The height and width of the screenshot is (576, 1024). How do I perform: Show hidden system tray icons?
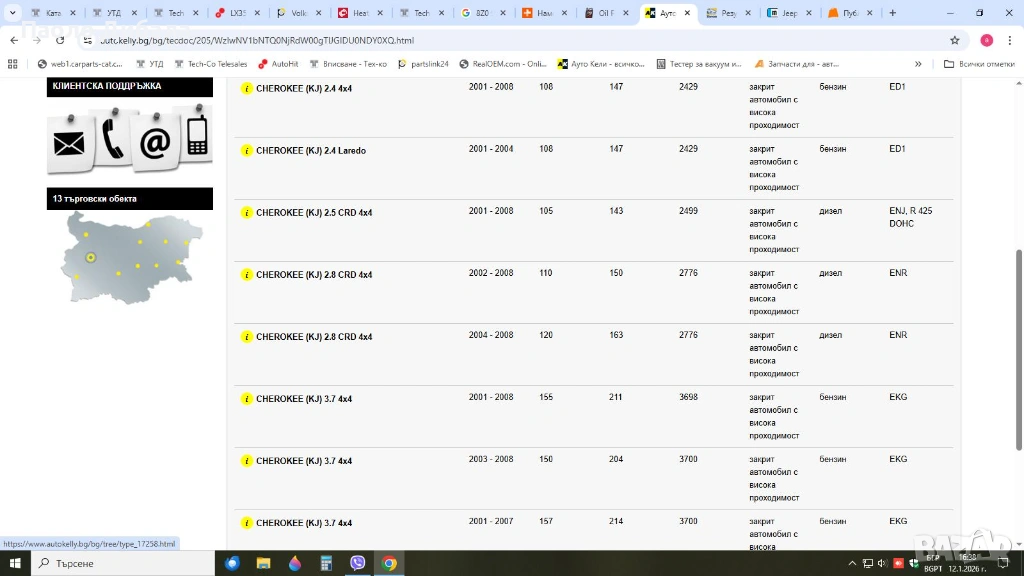852,563
